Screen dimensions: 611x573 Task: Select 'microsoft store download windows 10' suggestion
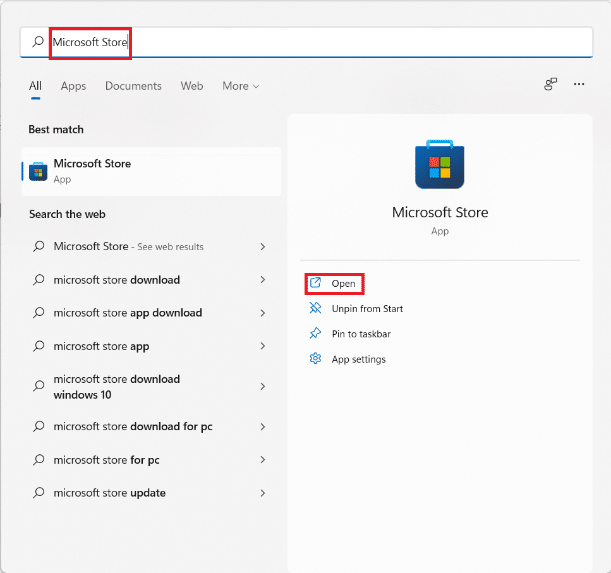[117, 387]
